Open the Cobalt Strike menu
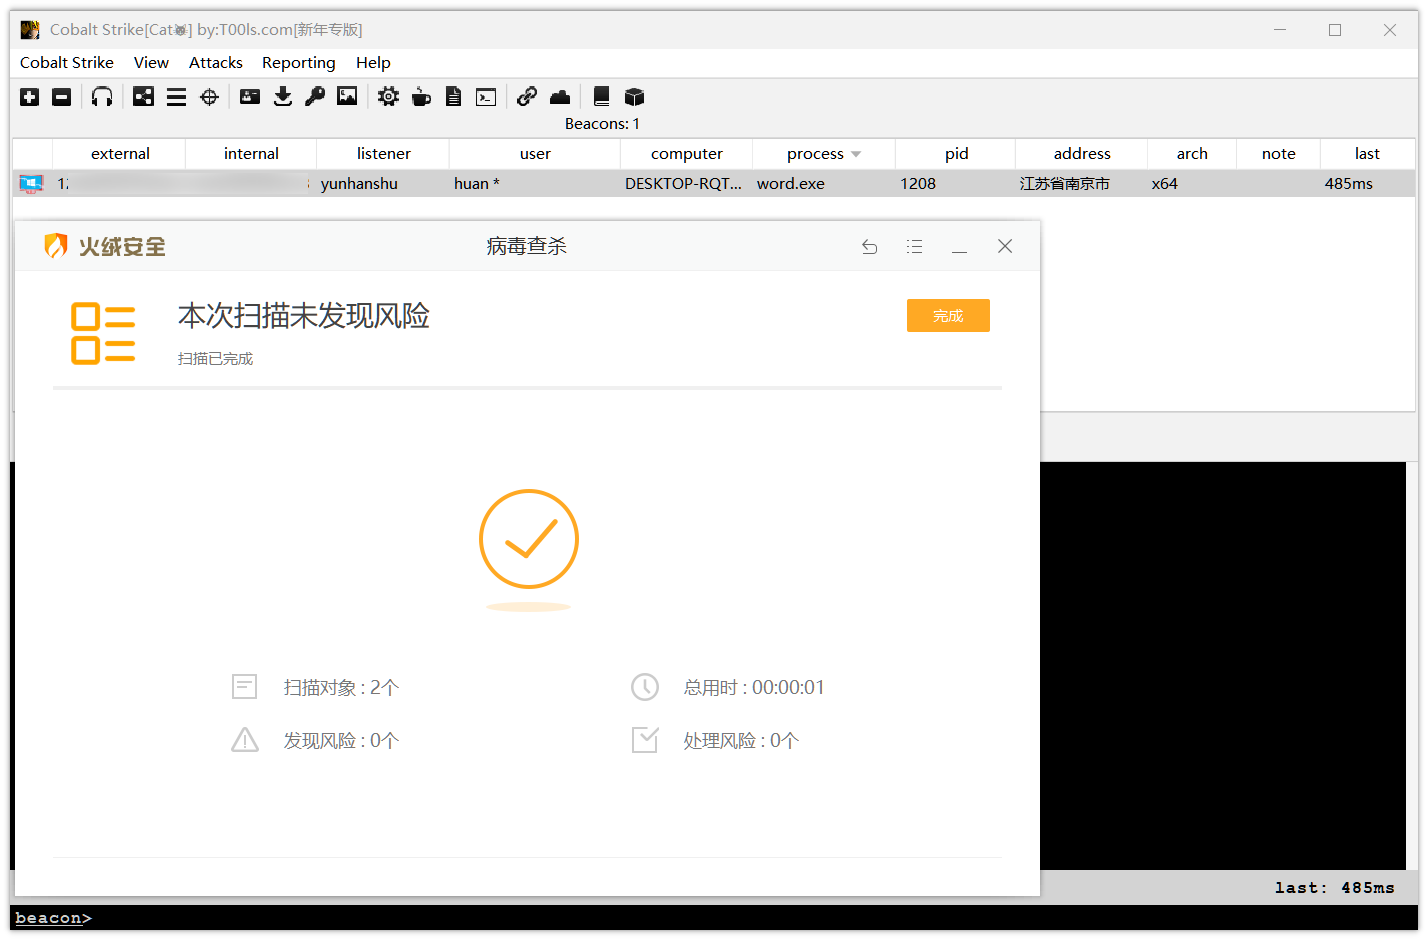The image size is (1428, 940). pyautogui.click(x=67, y=63)
